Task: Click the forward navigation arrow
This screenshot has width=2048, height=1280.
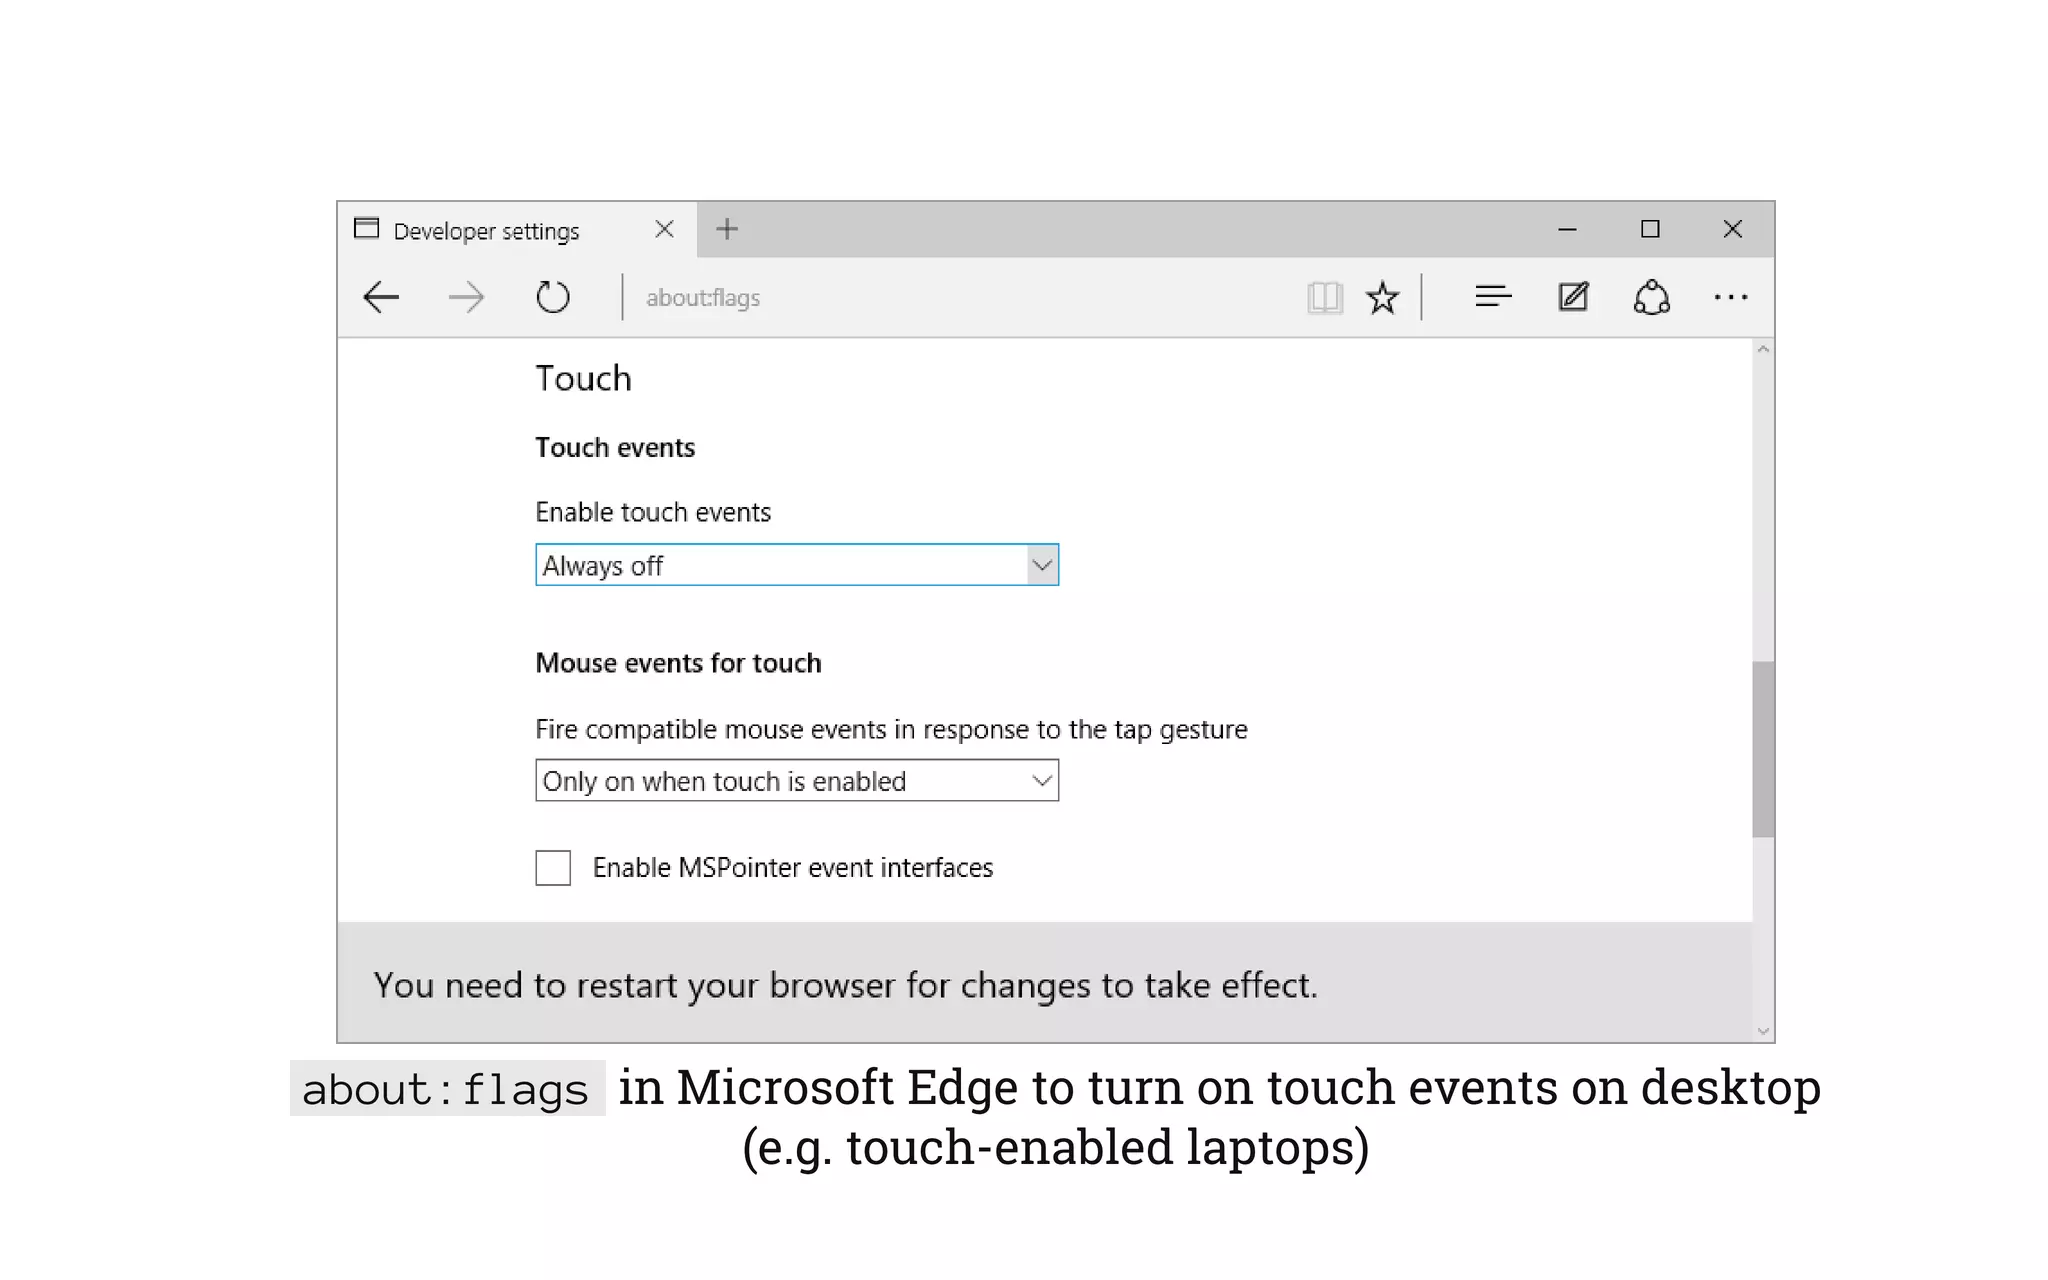Action: click(x=466, y=297)
